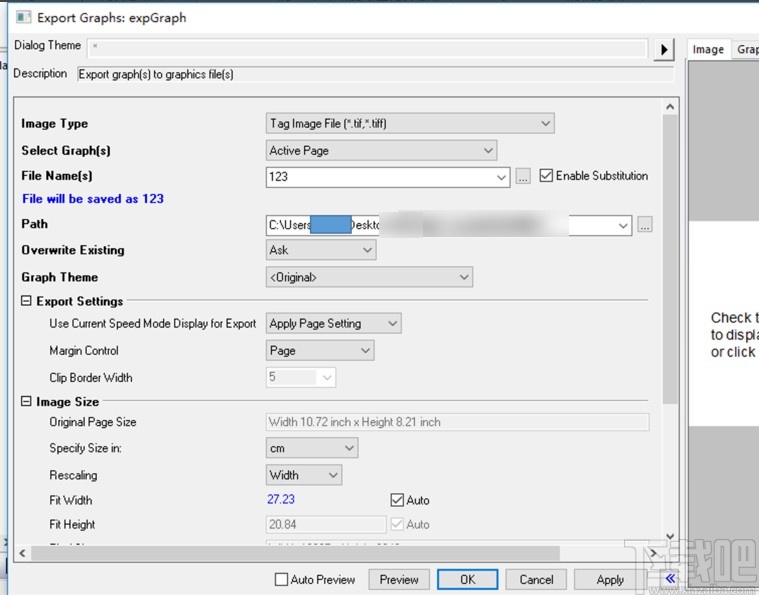This screenshot has height=595, width=759.
Task: Collapse the Export Settings section
Action: (x=26, y=301)
